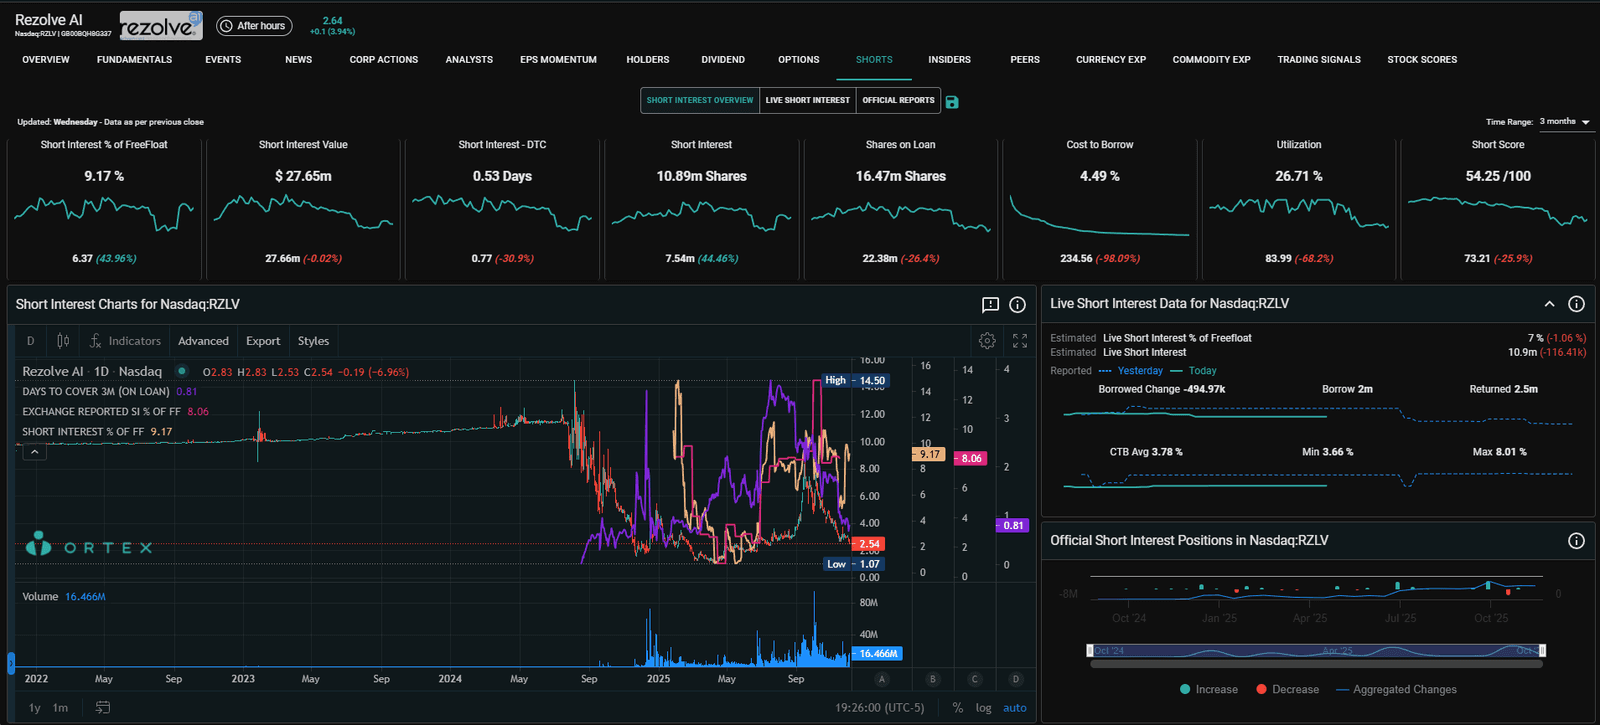Show info for Official Short Interest Positions
1600x725 pixels.
pos(1576,541)
